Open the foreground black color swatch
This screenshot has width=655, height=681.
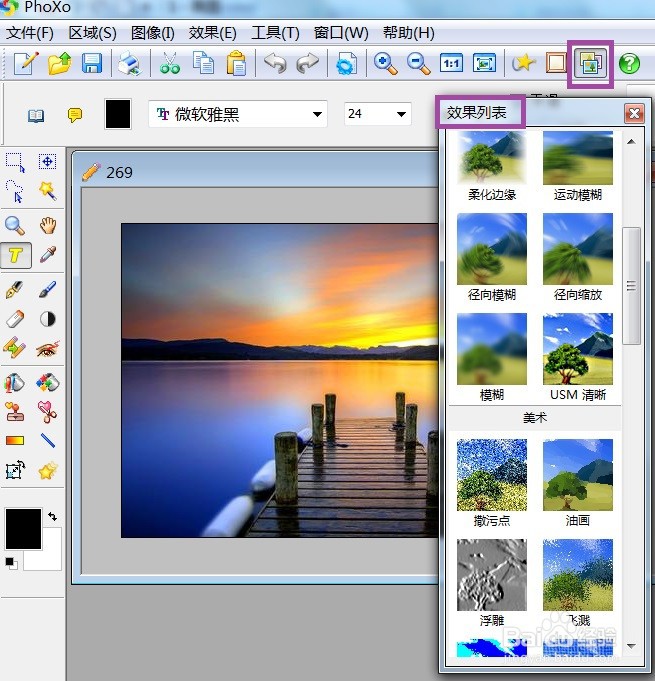[23, 529]
